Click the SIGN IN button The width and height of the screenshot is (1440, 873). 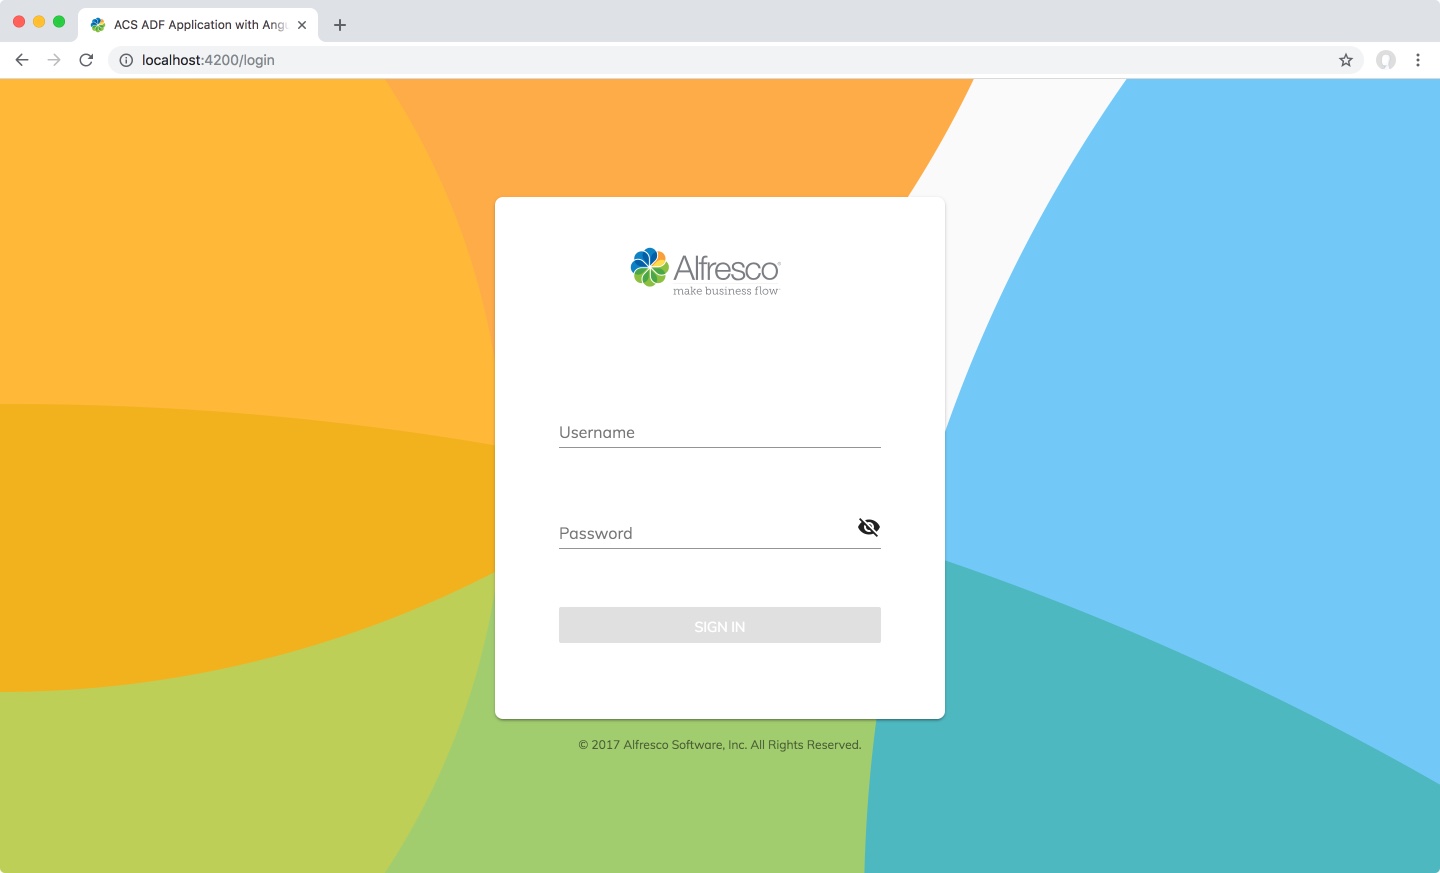click(x=719, y=625)
